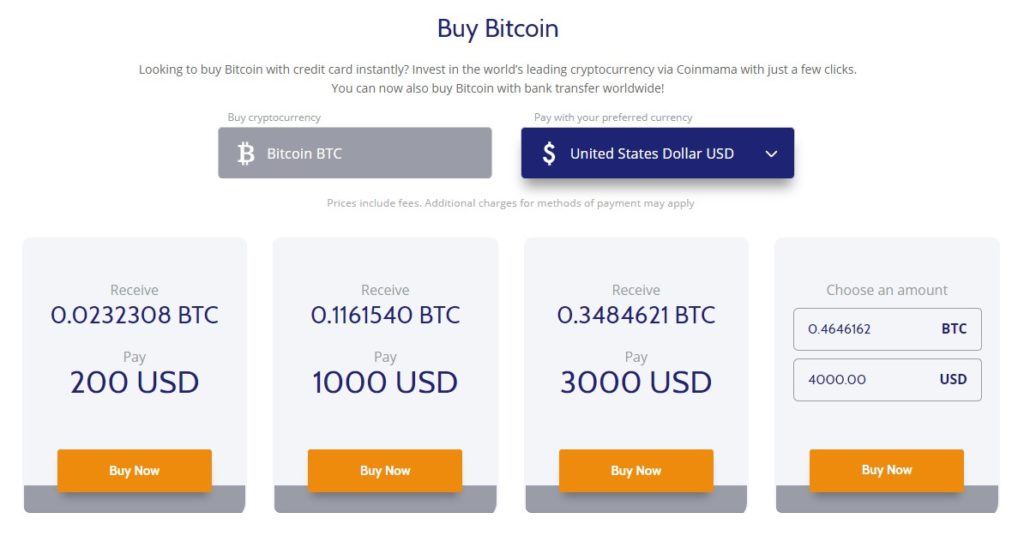The image size is (1024, 554).
Task: Click the Bitcoin logo icon
Action: 246,154
